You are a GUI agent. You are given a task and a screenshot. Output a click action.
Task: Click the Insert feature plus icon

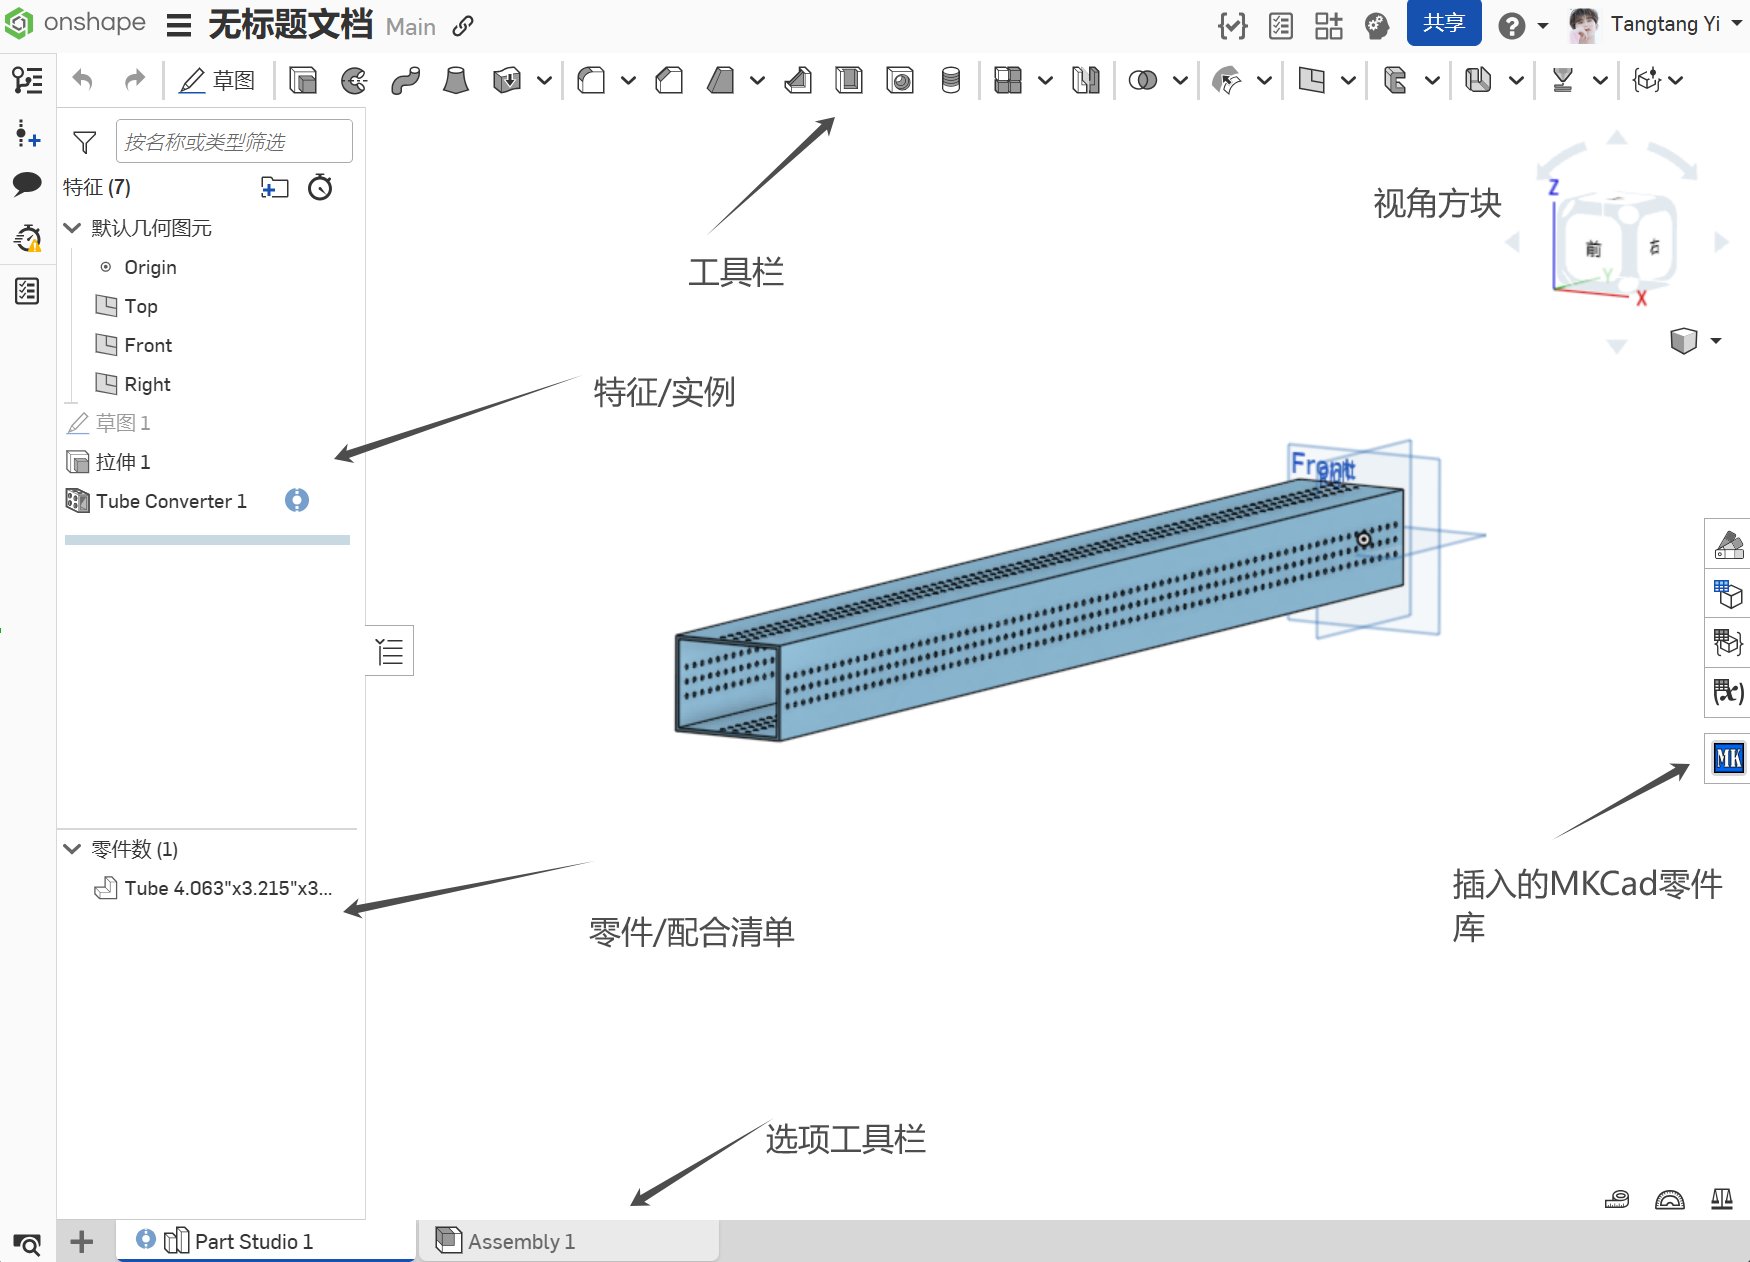(27, 133)
